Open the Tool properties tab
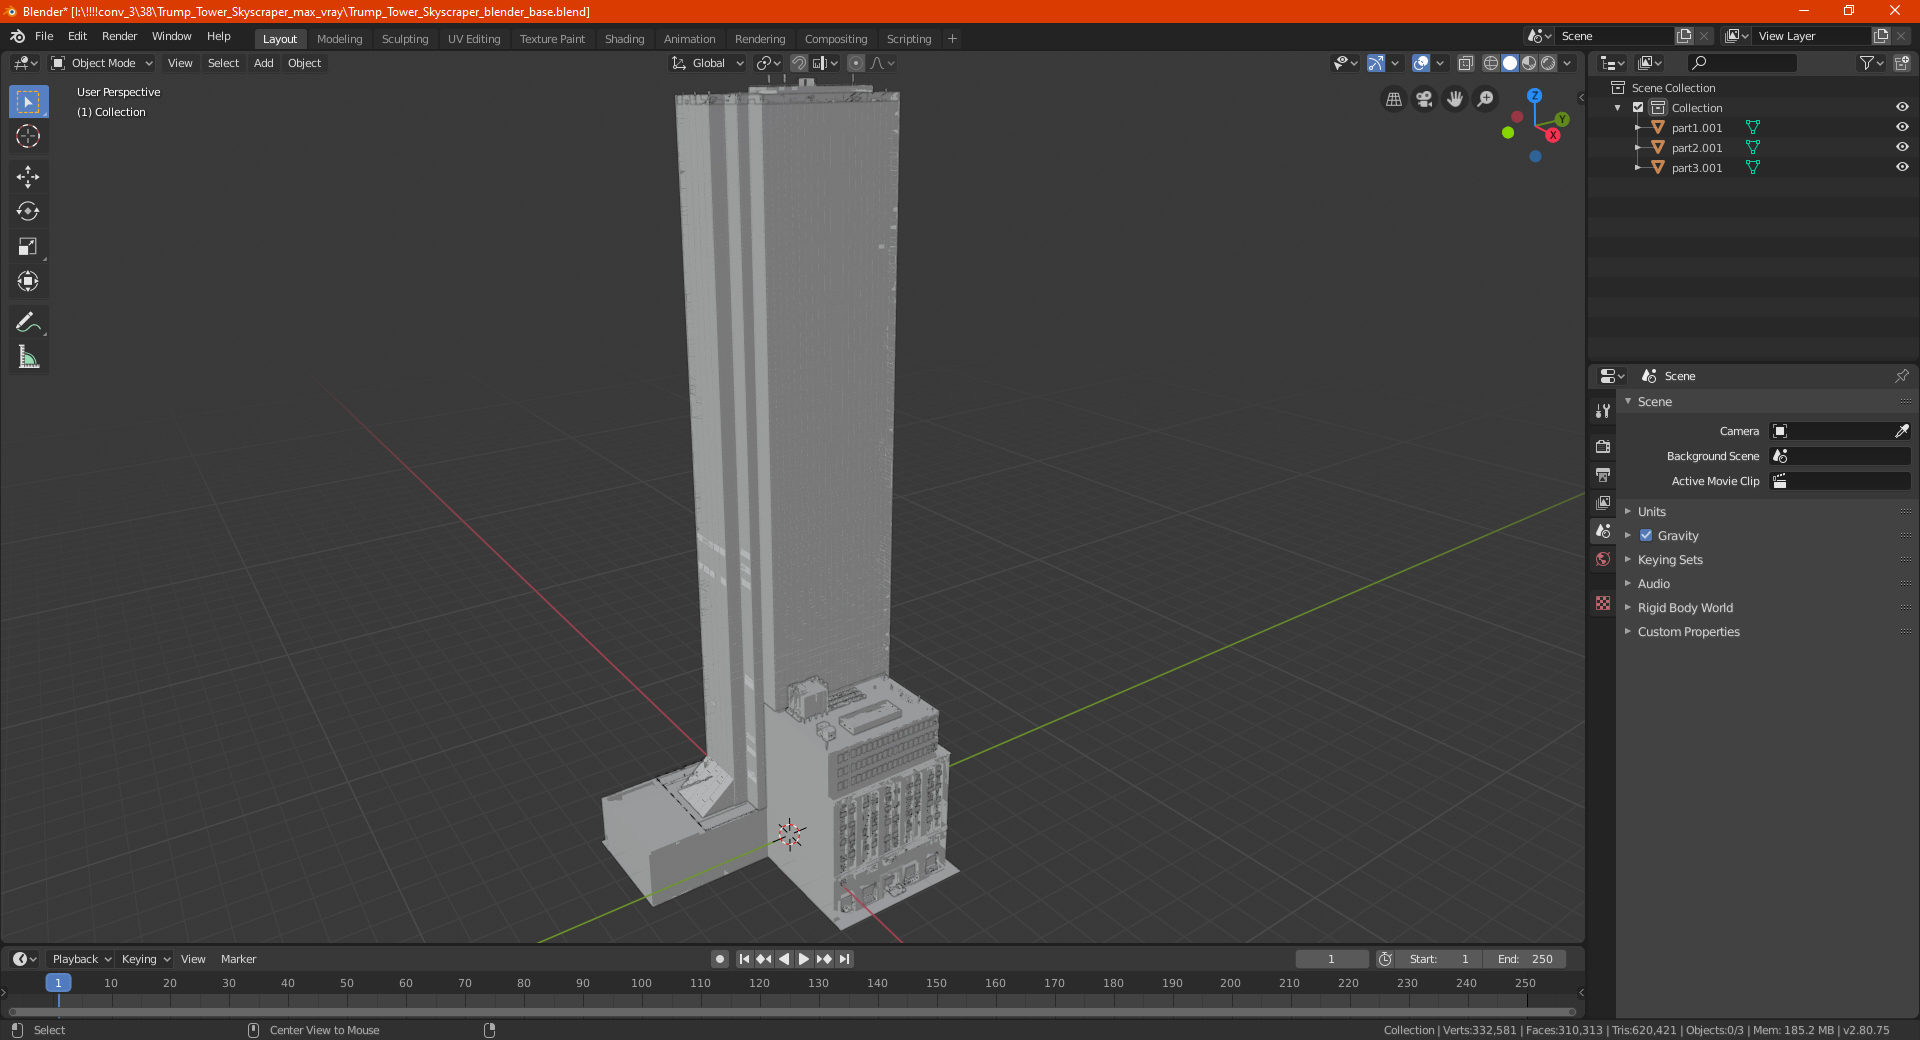The height and width of the screenshot is (1040, 1920). [1603, 411]
